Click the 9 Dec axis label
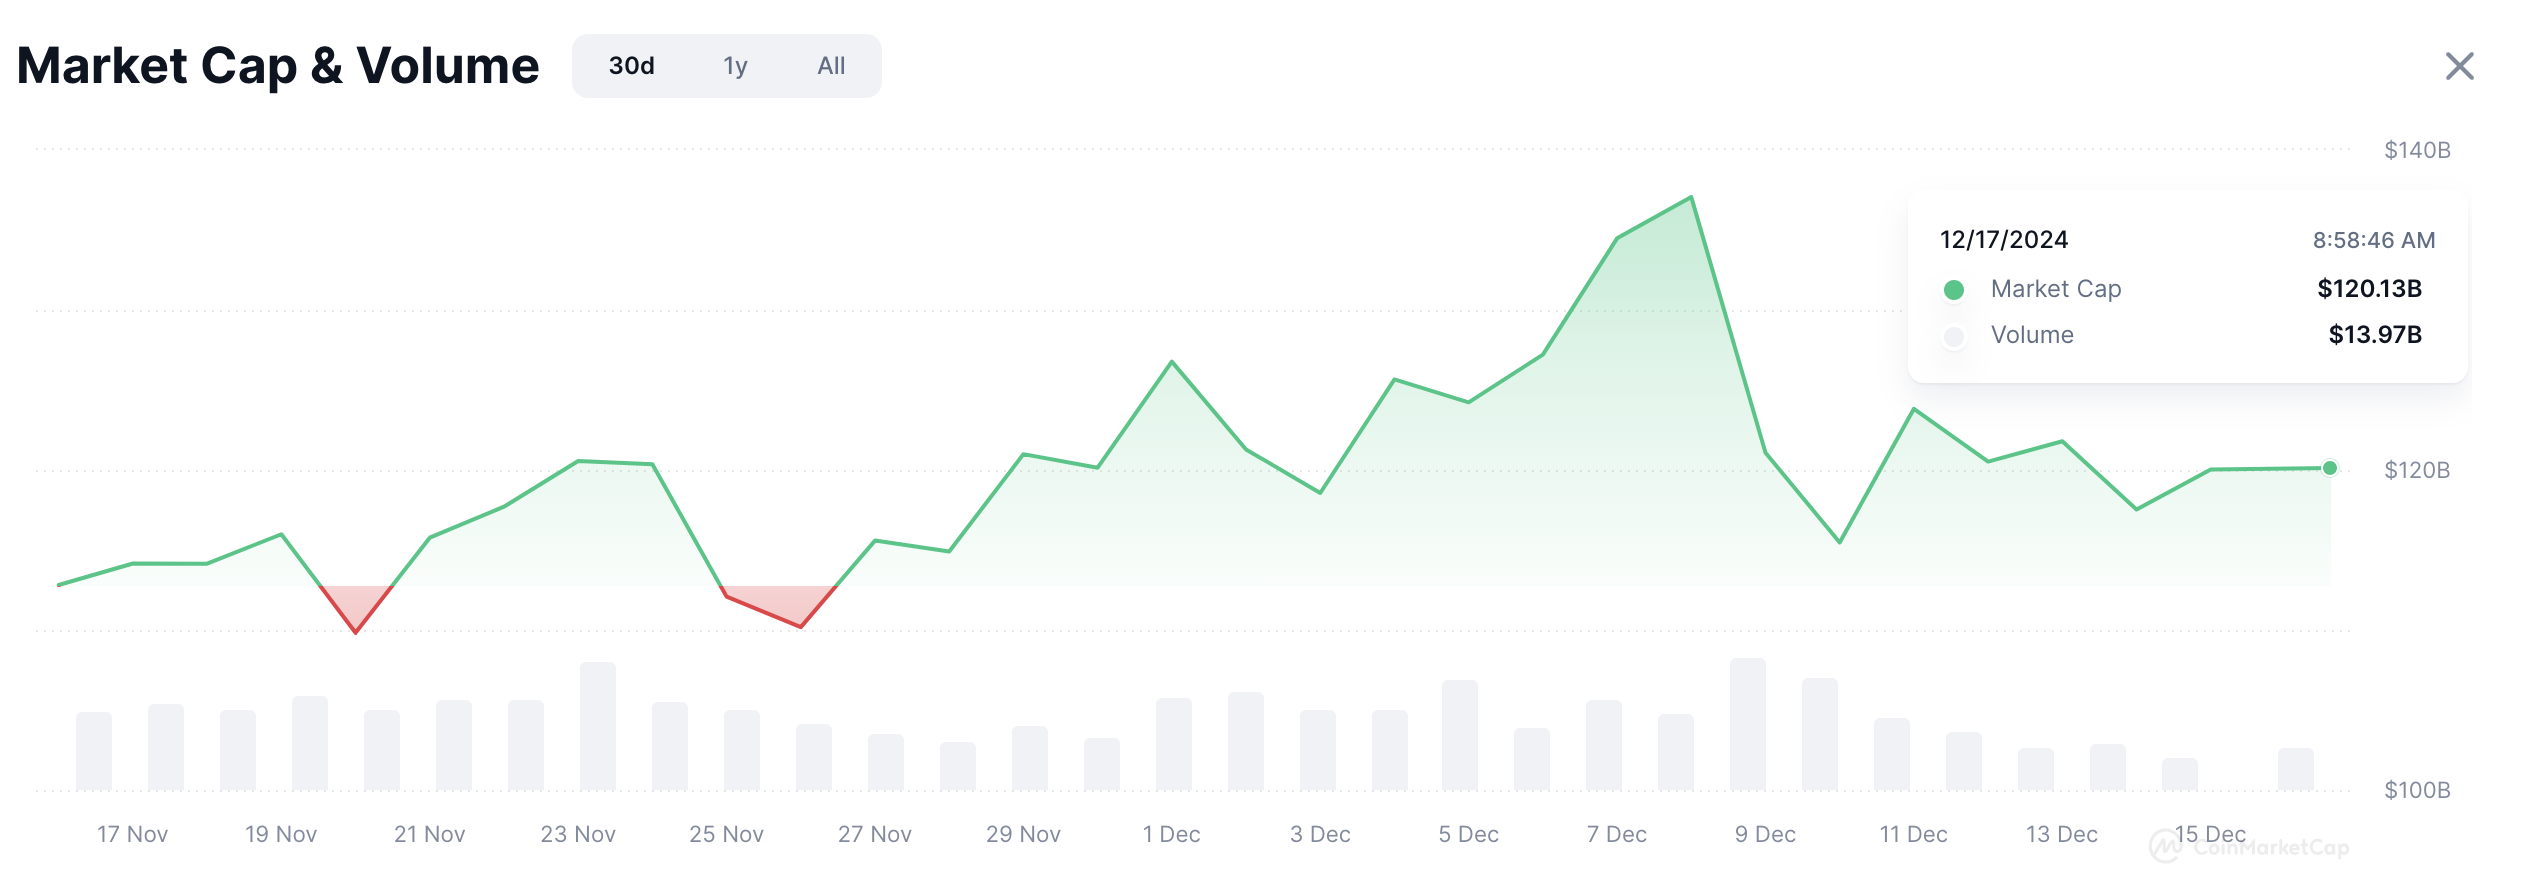The image size is (2524, 883). [x=1765, y=834]
